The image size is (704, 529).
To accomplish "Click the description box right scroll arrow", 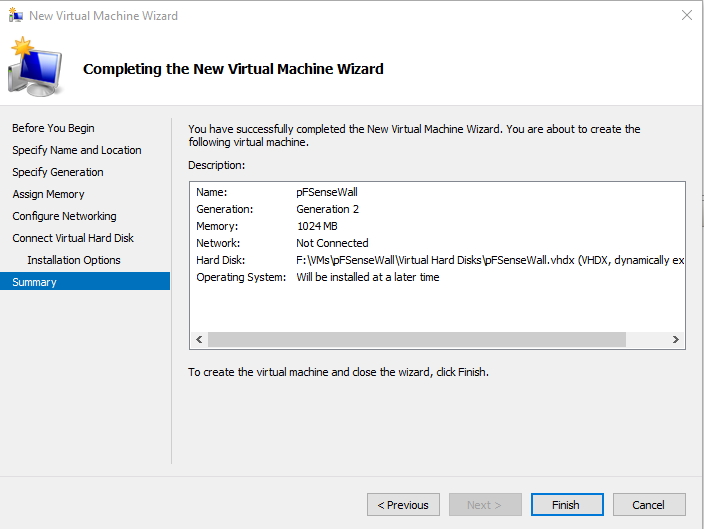I will [x=675, y=339].
